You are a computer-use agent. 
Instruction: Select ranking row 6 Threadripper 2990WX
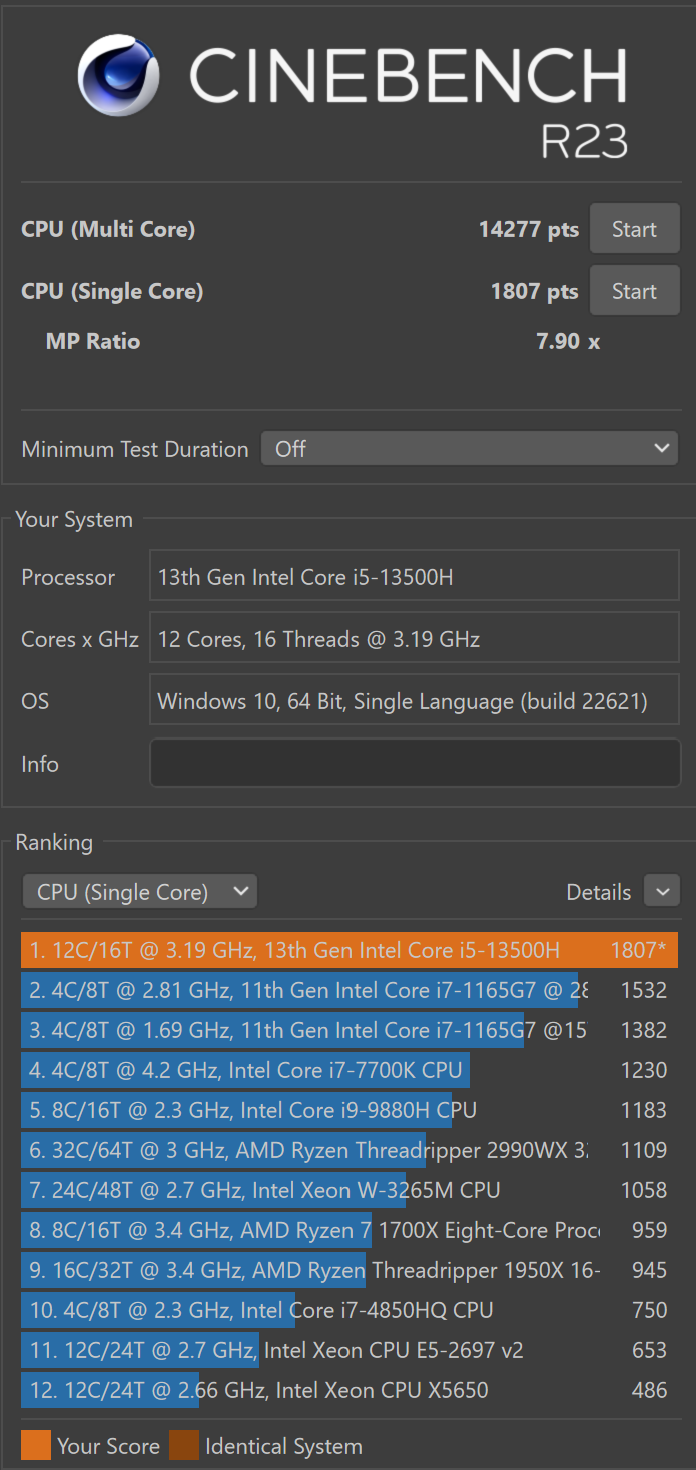[x=349, y=1150]
